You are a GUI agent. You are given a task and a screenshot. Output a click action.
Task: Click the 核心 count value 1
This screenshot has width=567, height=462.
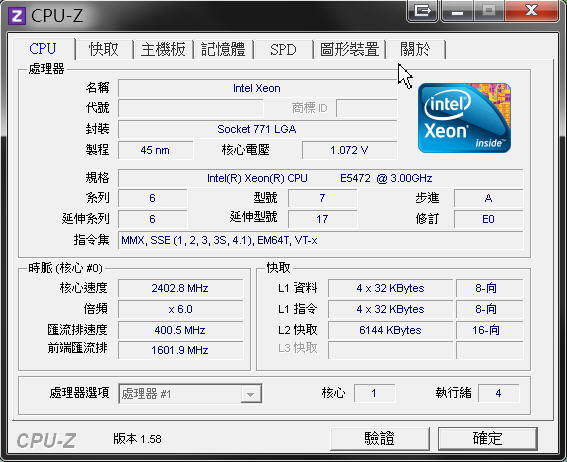pos(374,393)
